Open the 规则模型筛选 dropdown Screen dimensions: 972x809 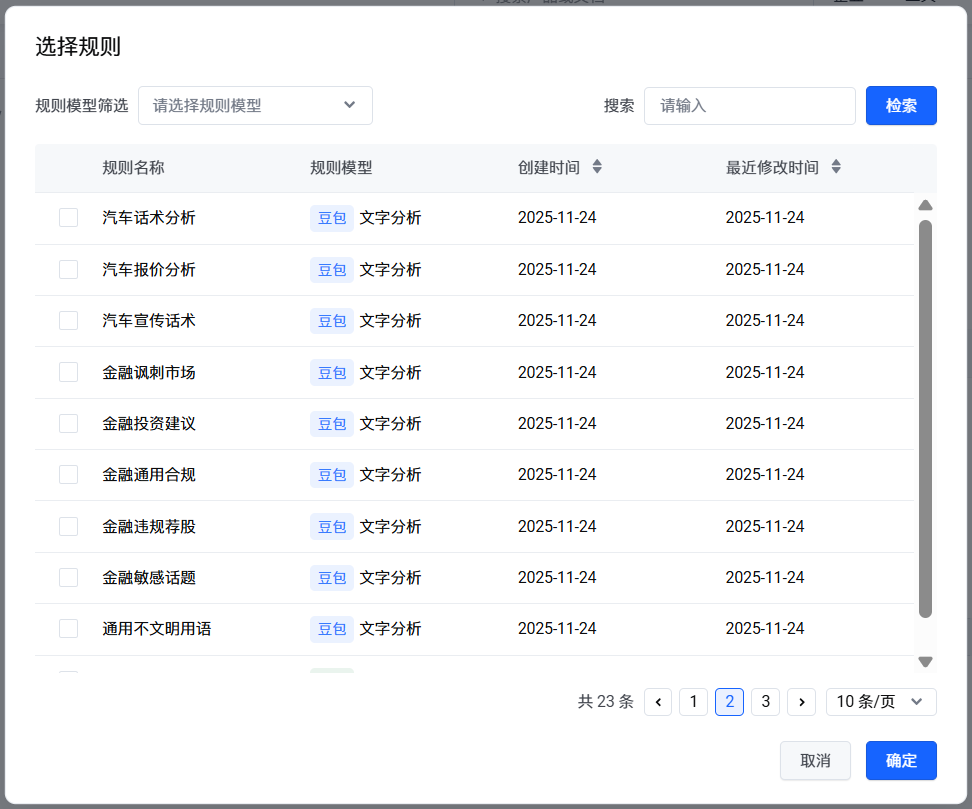[255, 105]
